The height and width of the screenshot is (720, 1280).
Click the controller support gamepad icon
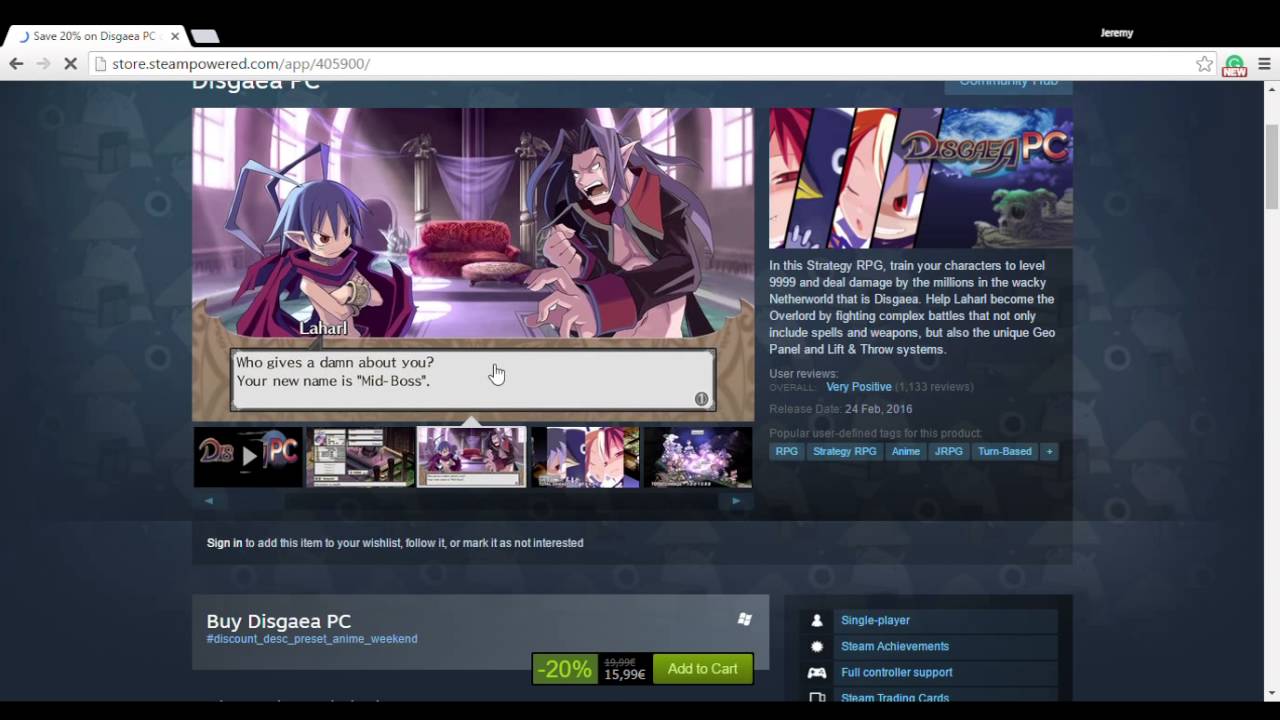817,672
